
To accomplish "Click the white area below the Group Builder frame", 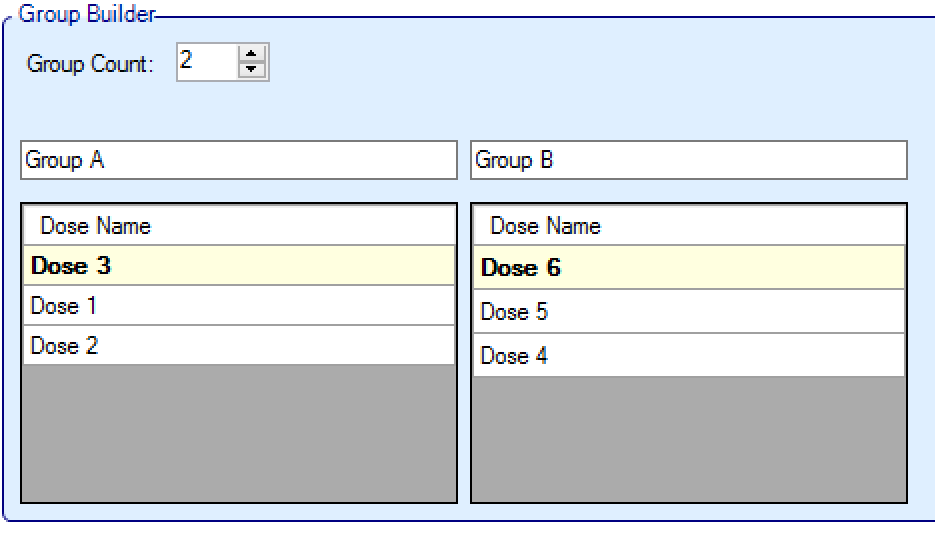I will [467, 528].
